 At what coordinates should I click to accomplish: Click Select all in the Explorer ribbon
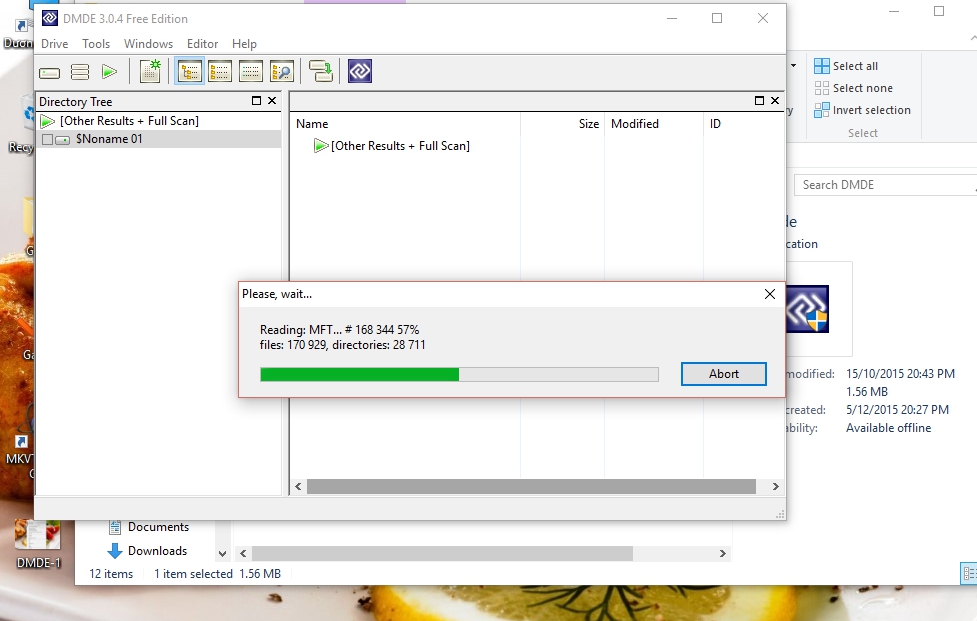[x=846, y=66]
